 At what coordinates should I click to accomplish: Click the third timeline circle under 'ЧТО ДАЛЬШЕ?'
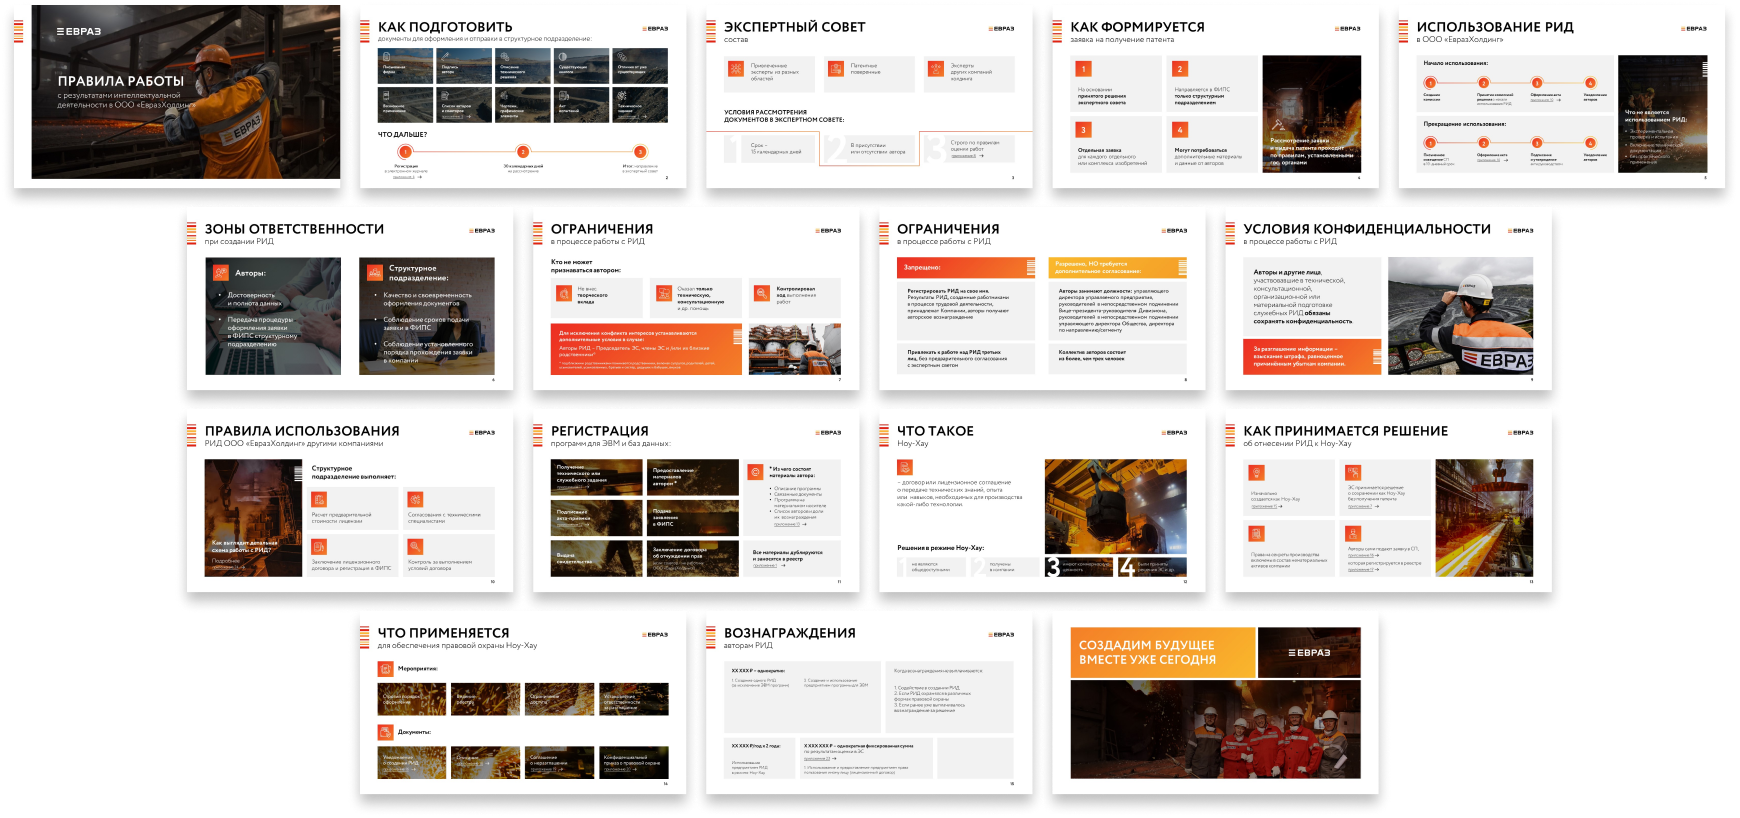(640, 152)
